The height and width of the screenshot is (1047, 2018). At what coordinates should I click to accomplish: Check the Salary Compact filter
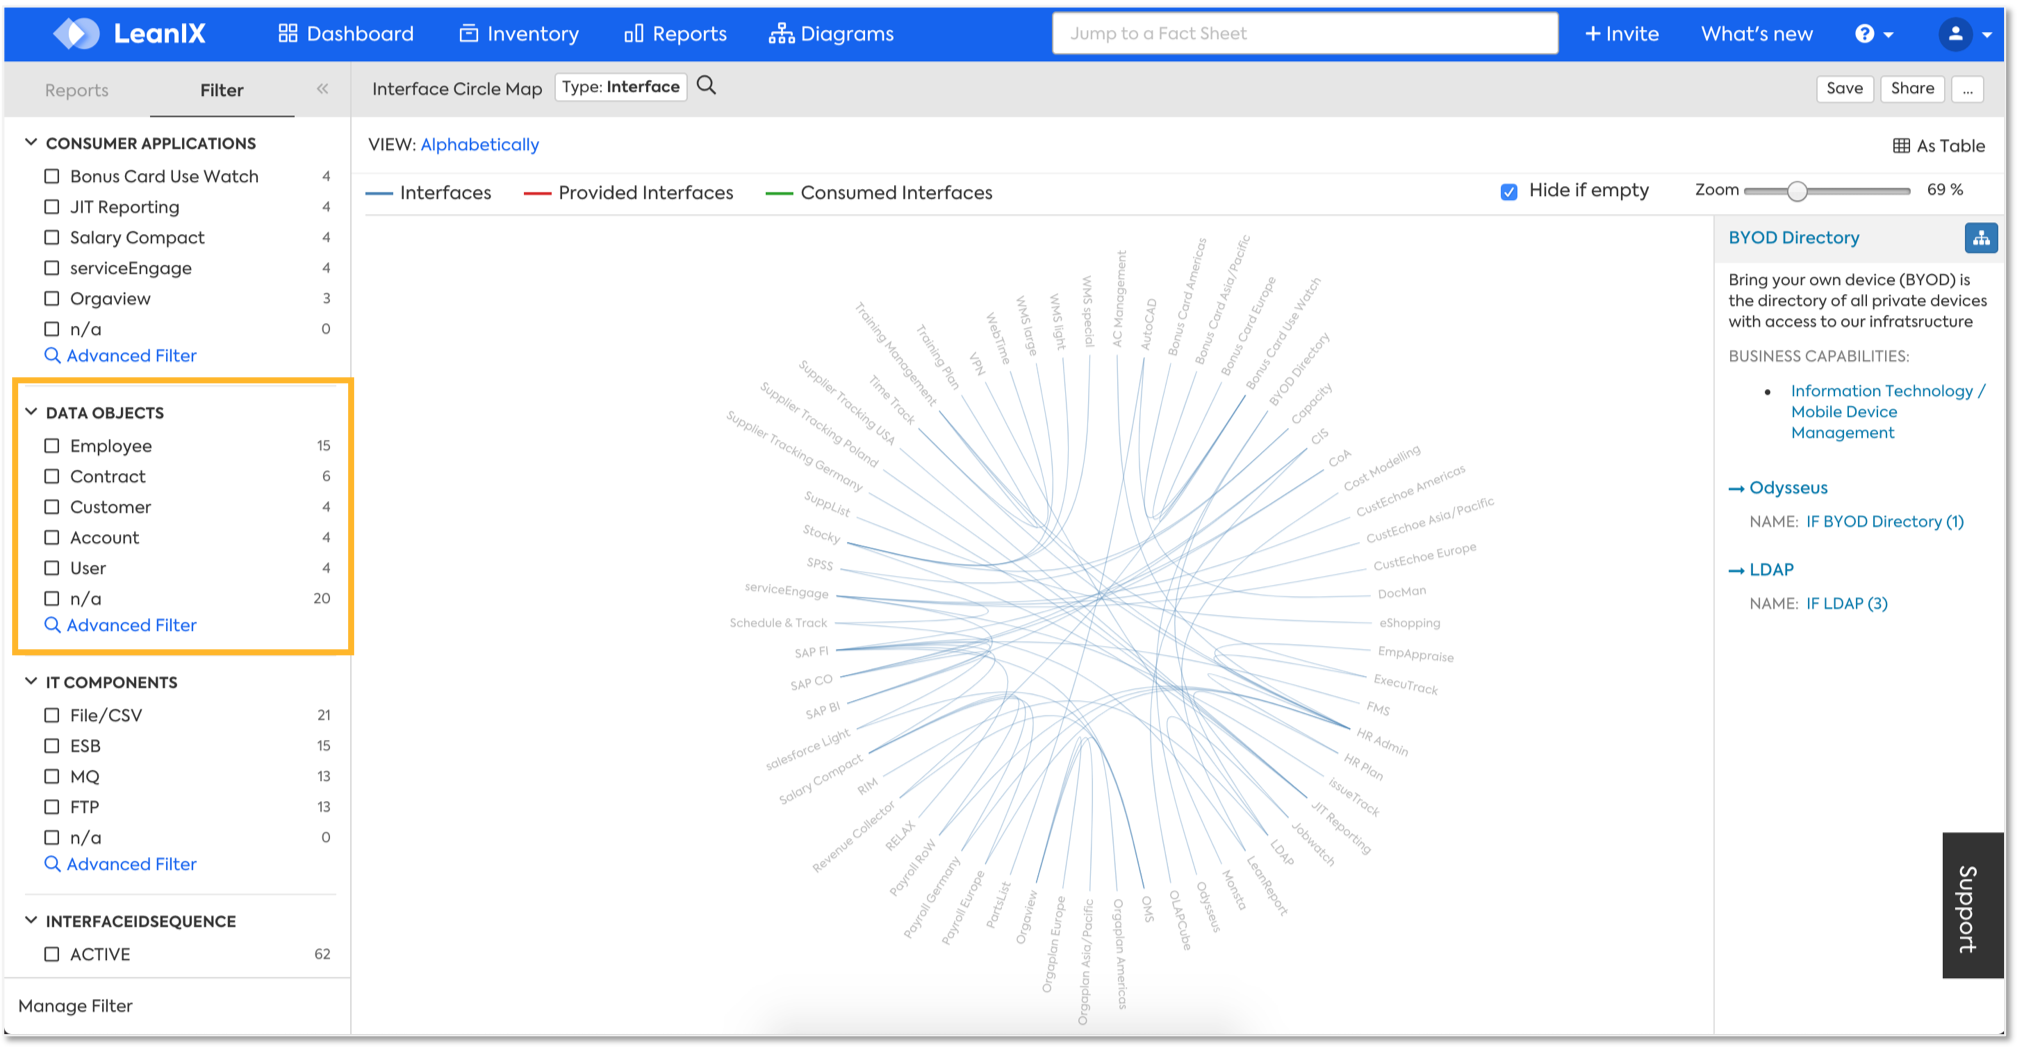click(x=52, y=238)
